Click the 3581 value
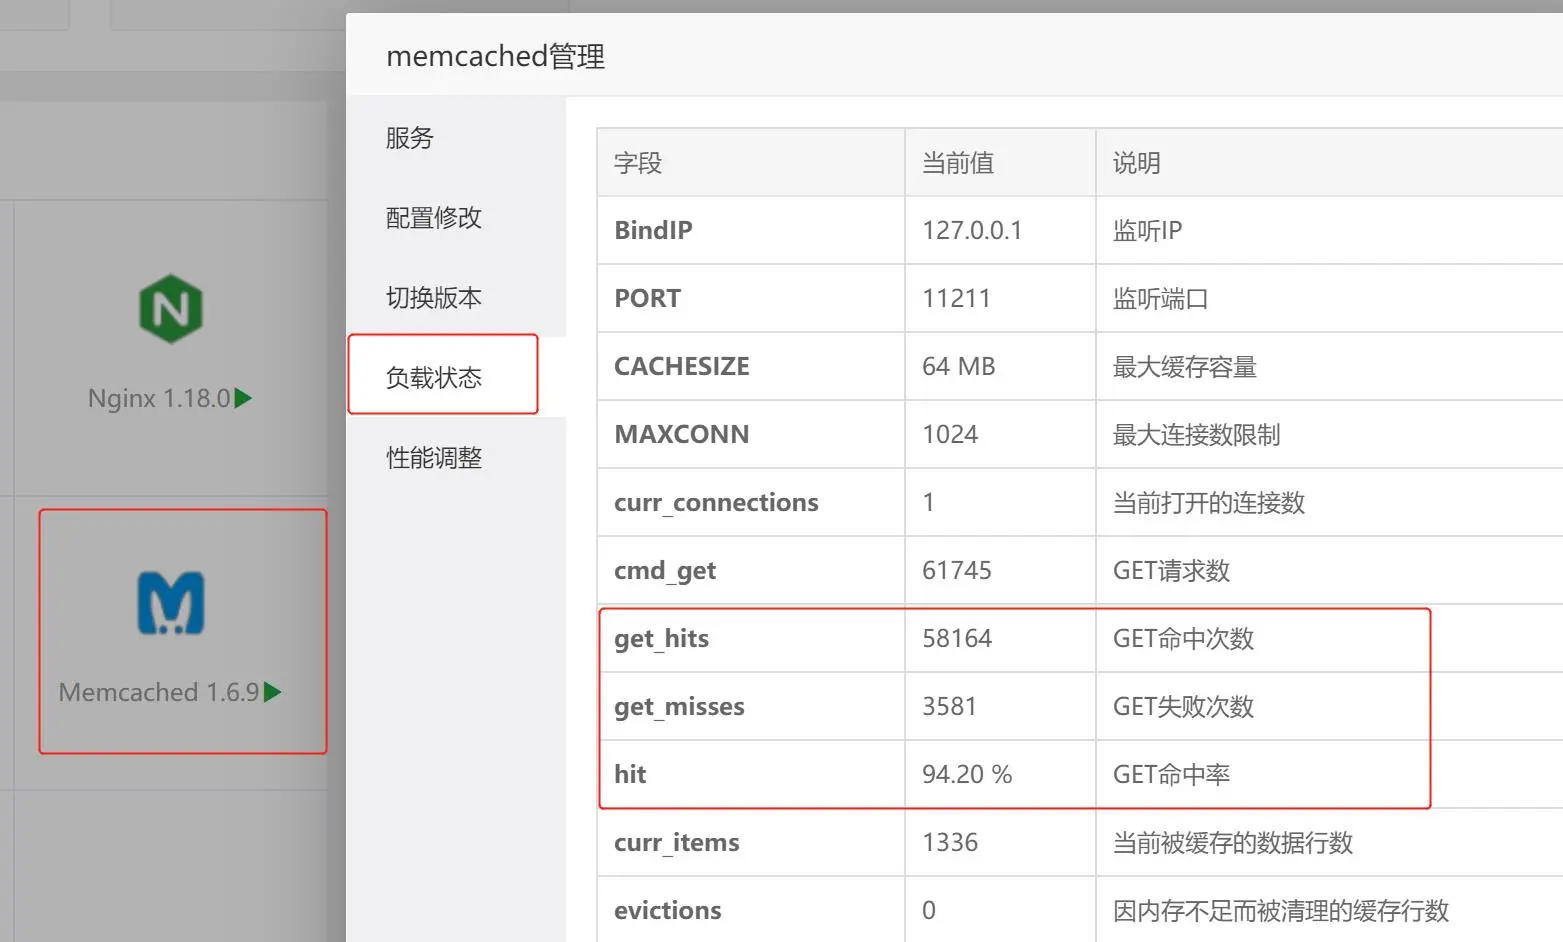 (x=949, y=706)
